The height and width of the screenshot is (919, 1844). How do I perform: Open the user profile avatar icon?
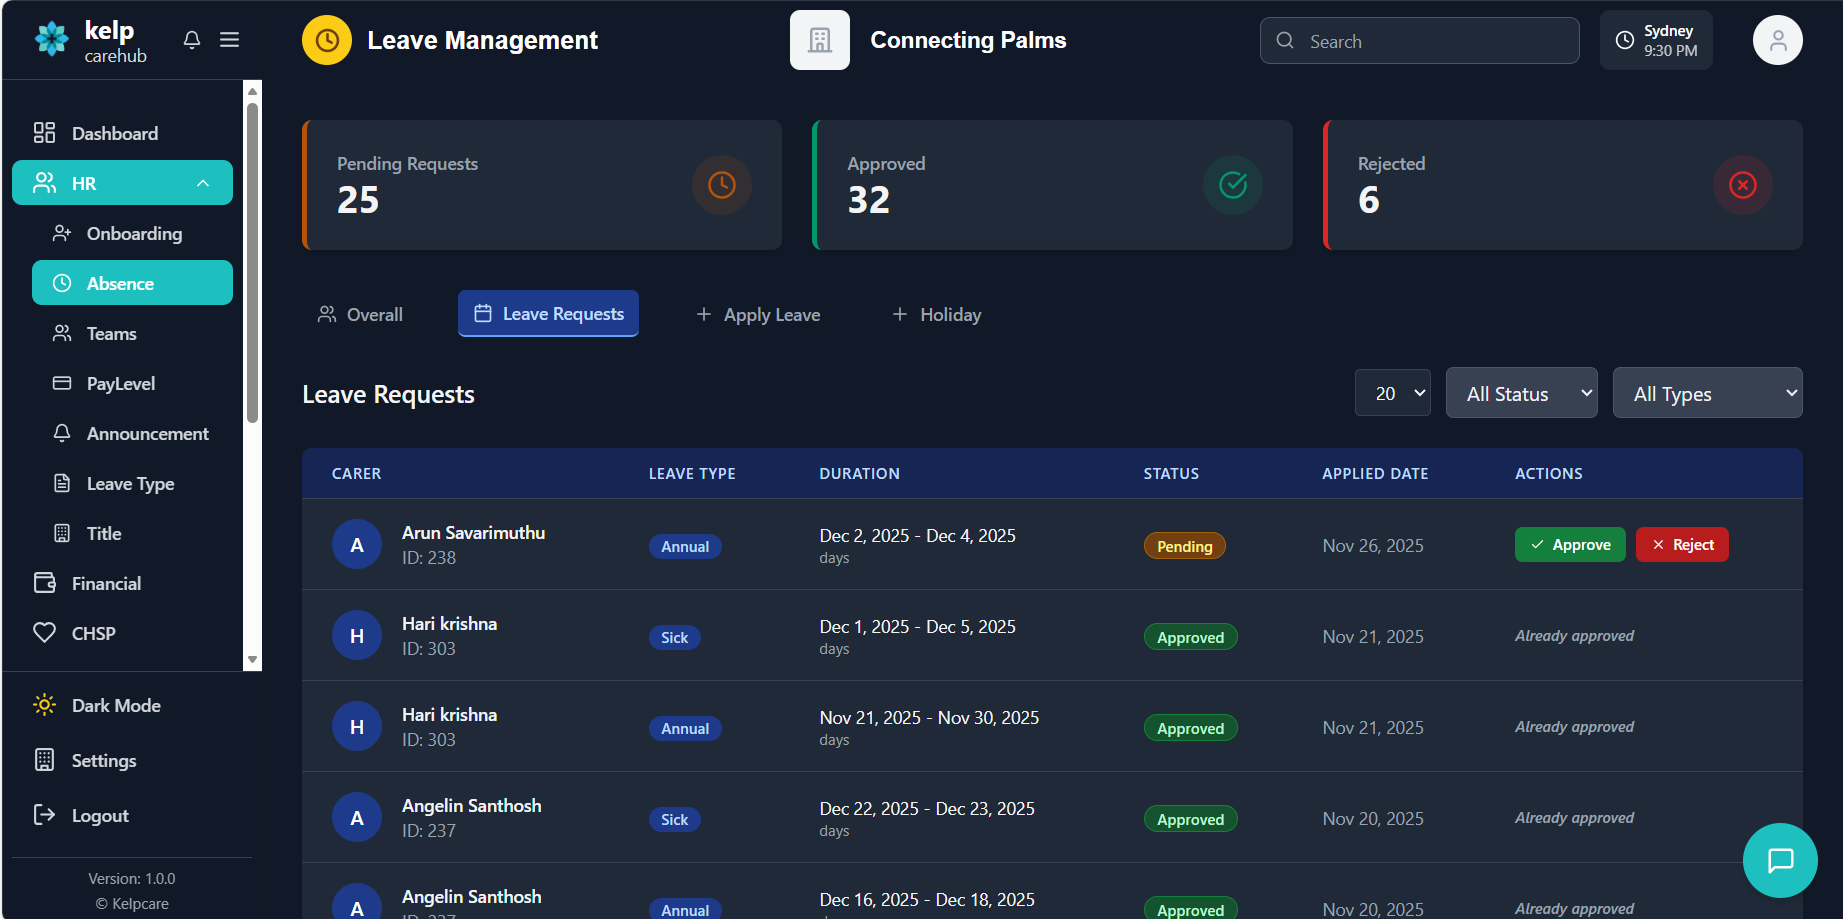click(1777, 41)
